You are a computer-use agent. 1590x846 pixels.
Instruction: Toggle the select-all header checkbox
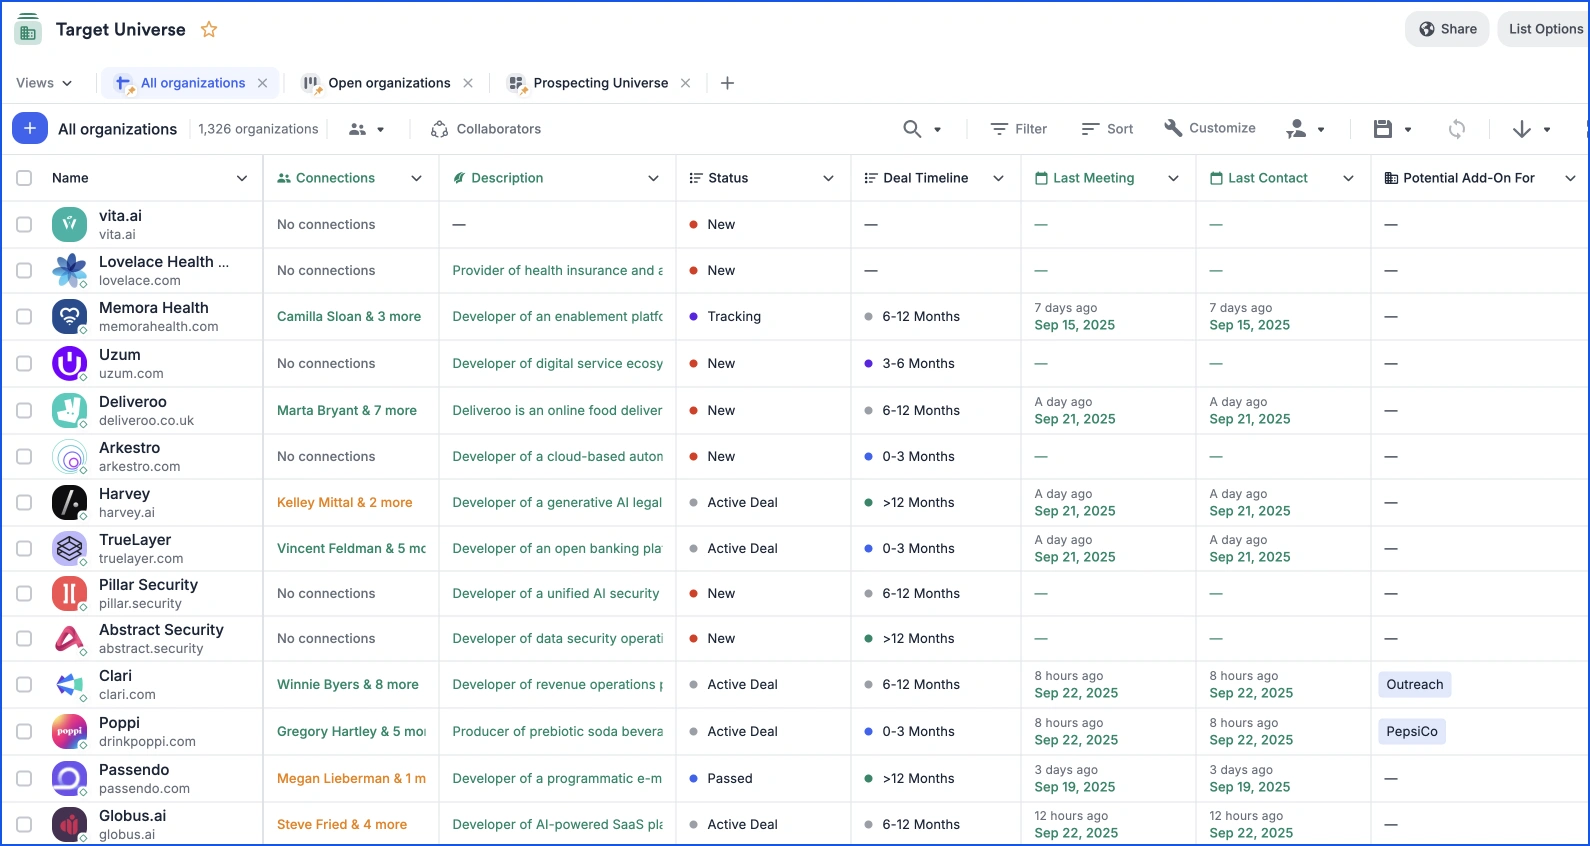tap(24, 178)
